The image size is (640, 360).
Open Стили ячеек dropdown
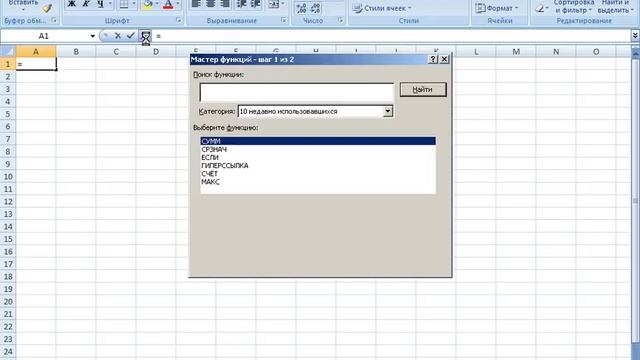click(382, 8)
